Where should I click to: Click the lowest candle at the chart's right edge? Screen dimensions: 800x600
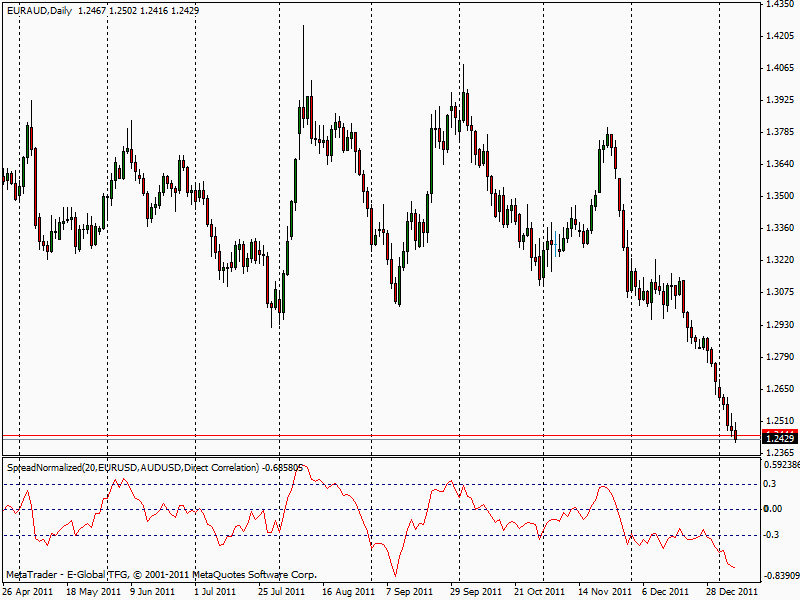(735, 435)
